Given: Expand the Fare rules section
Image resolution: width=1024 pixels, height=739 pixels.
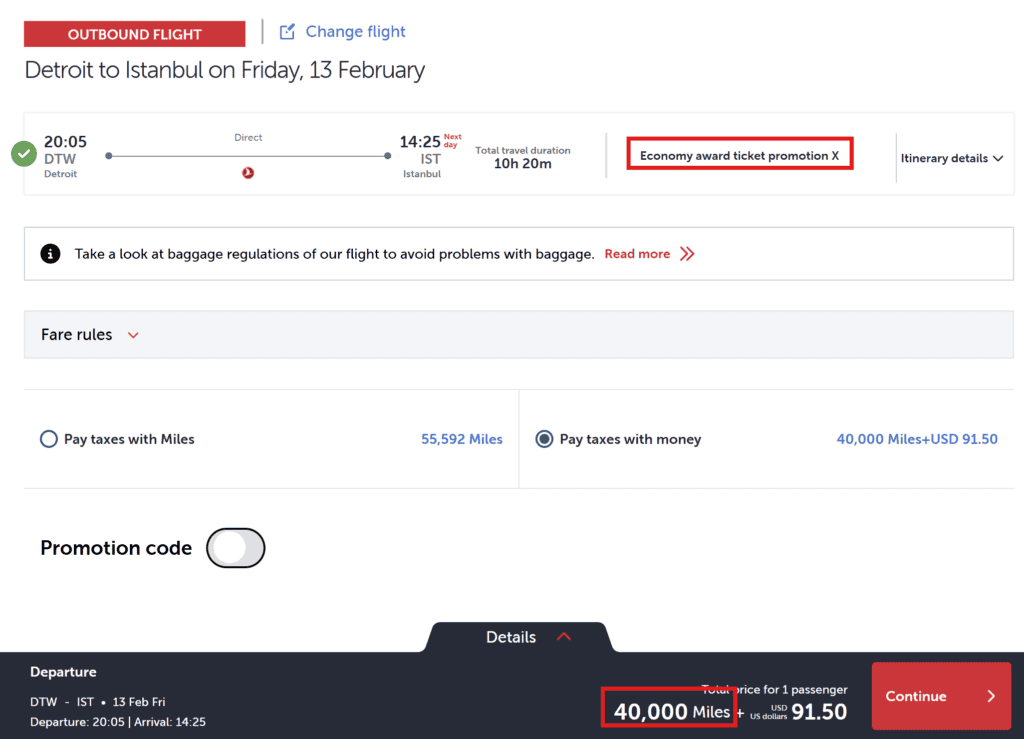Looking at the screenshot, I should [x=77, y=335].
